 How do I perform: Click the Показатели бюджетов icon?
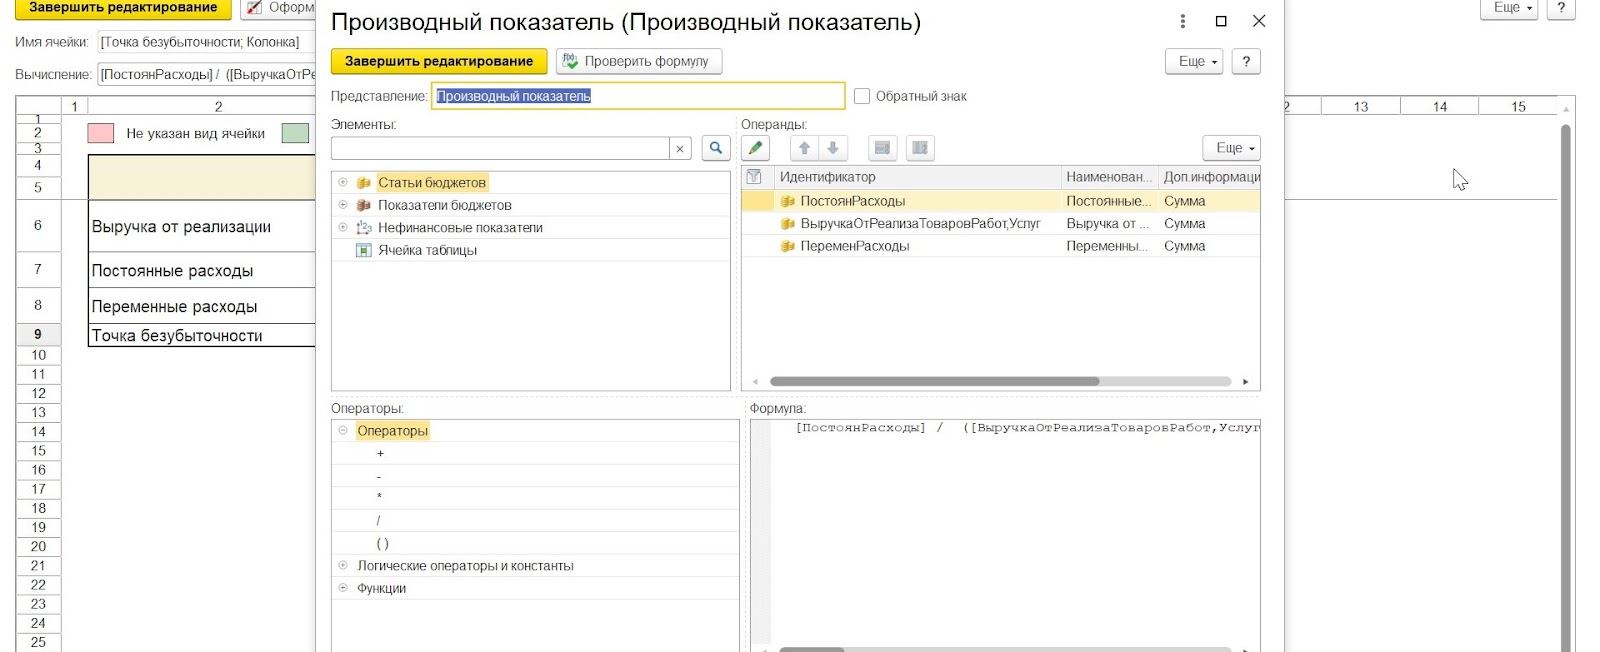pos(364,205)
